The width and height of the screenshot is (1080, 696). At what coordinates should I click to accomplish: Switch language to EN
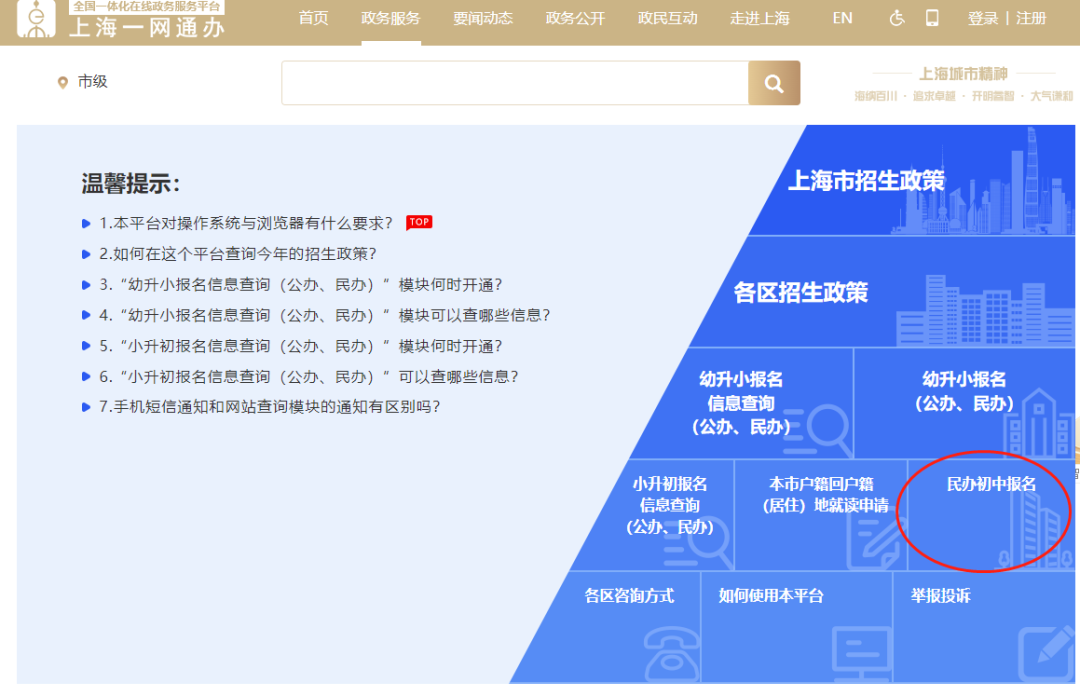point(842,19)
